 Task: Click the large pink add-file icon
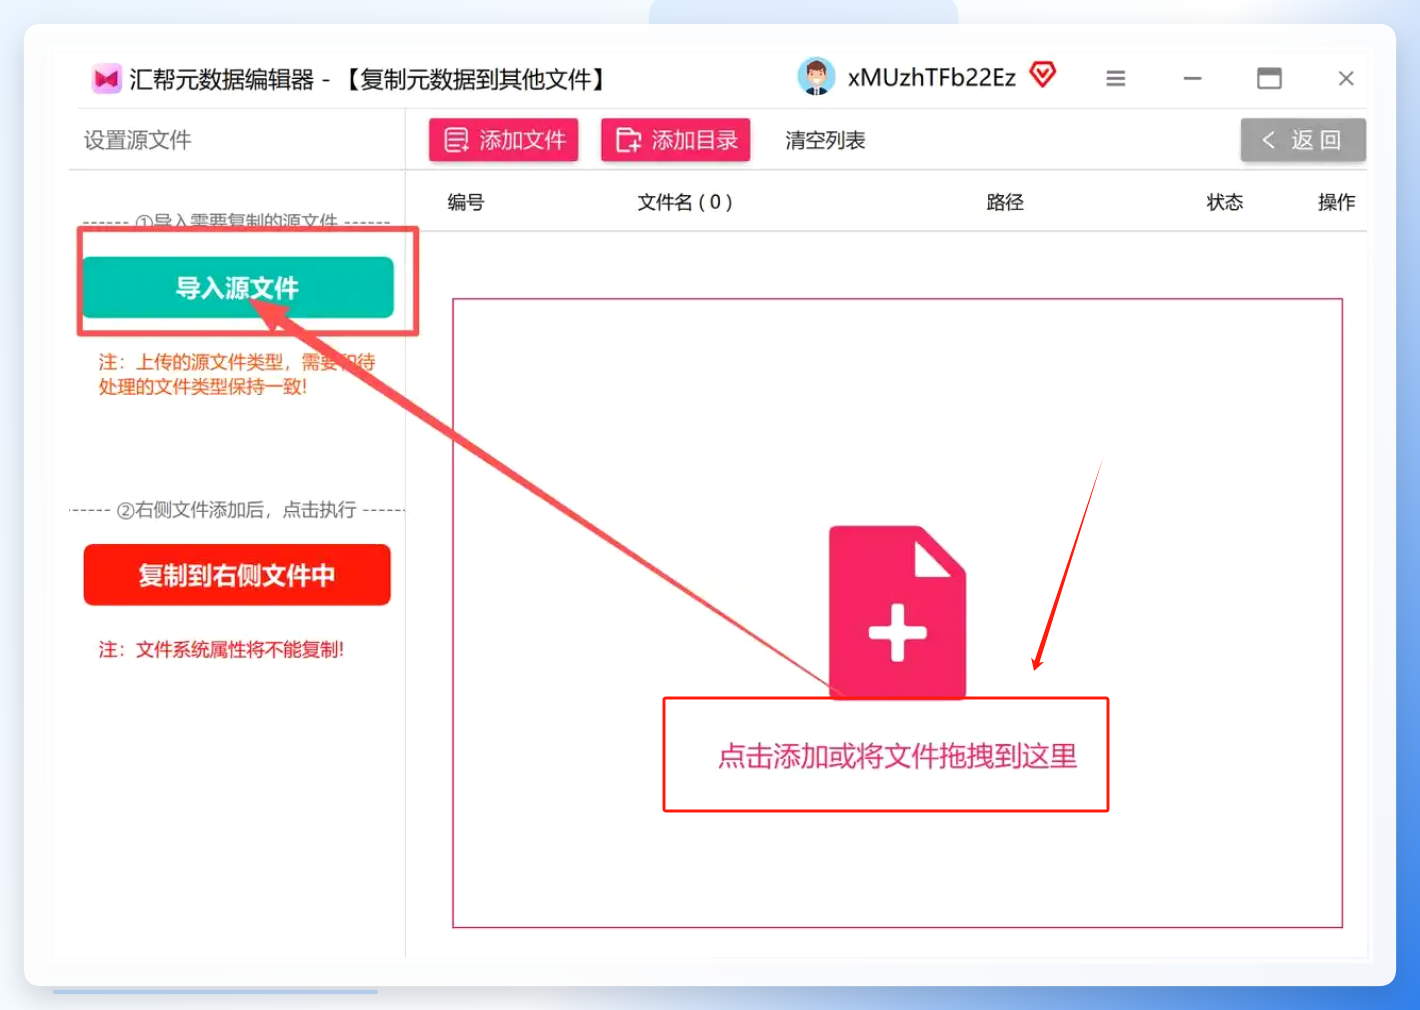(x=897, y=611)
